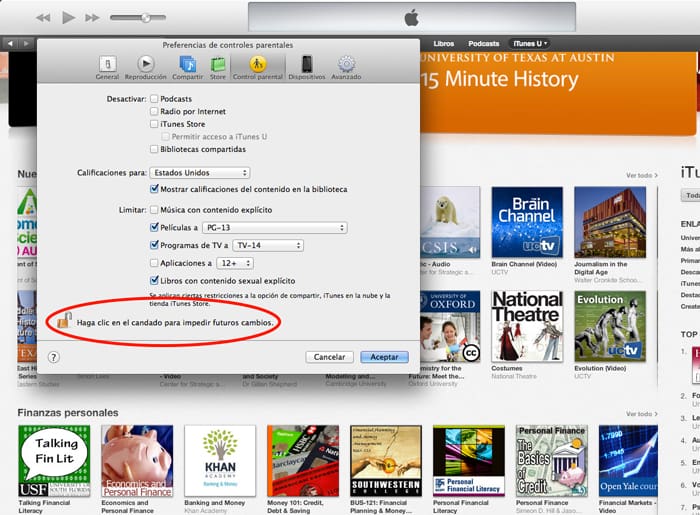Enable the Radio por Internet checkbox
The image size is (700, 515).
pyautogui.click(x=154, y=111)
